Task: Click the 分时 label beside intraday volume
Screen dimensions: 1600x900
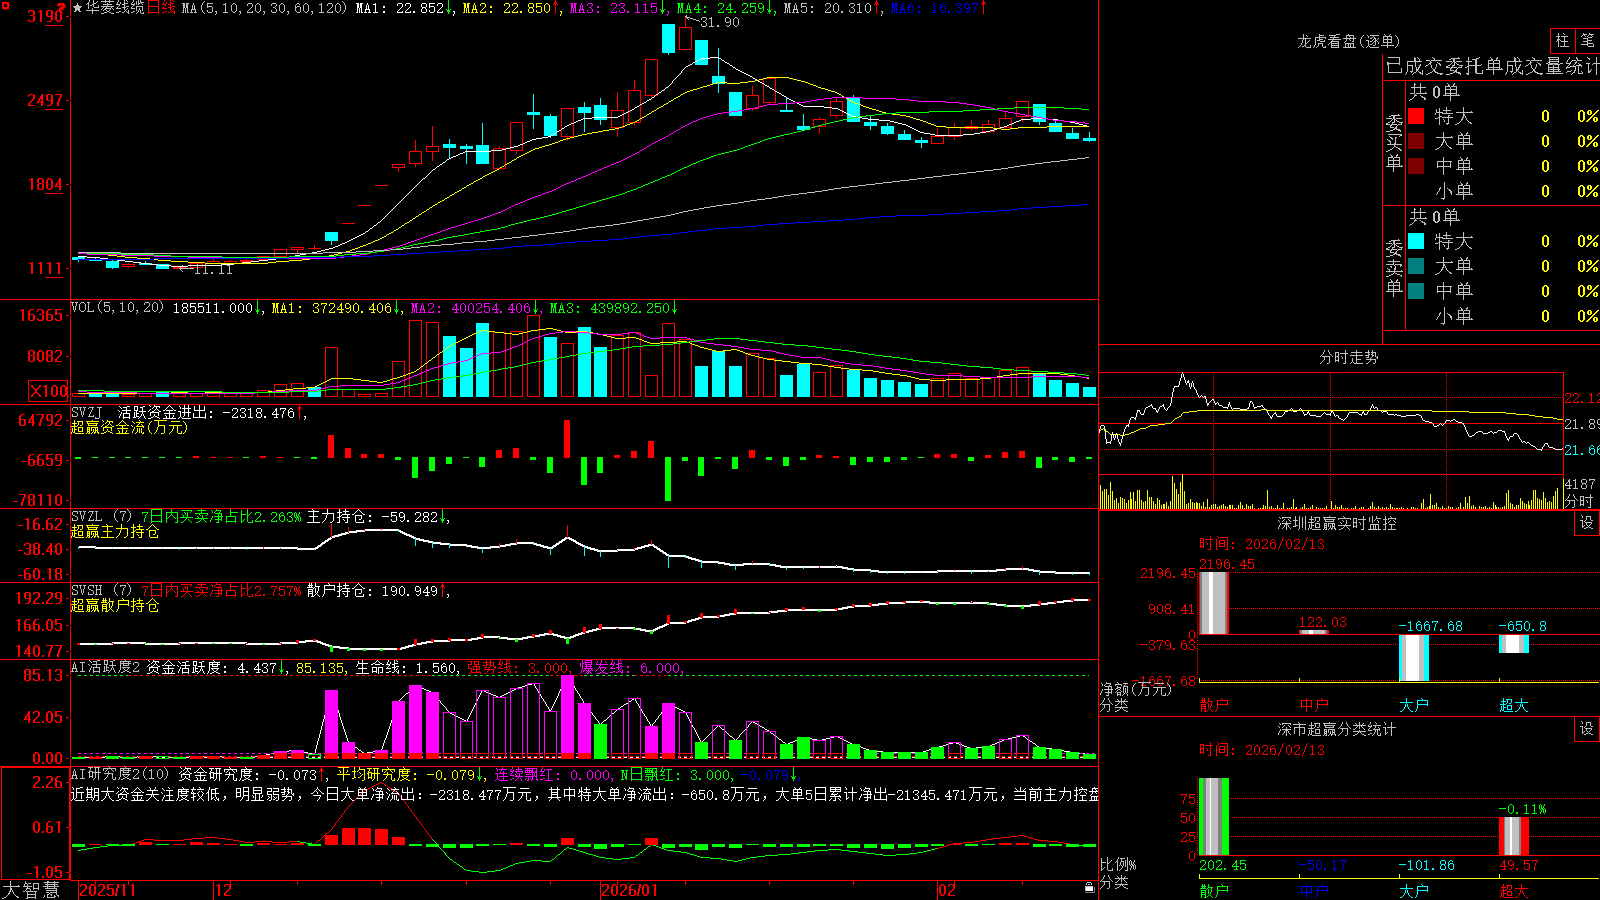Action: [1579, 500]
